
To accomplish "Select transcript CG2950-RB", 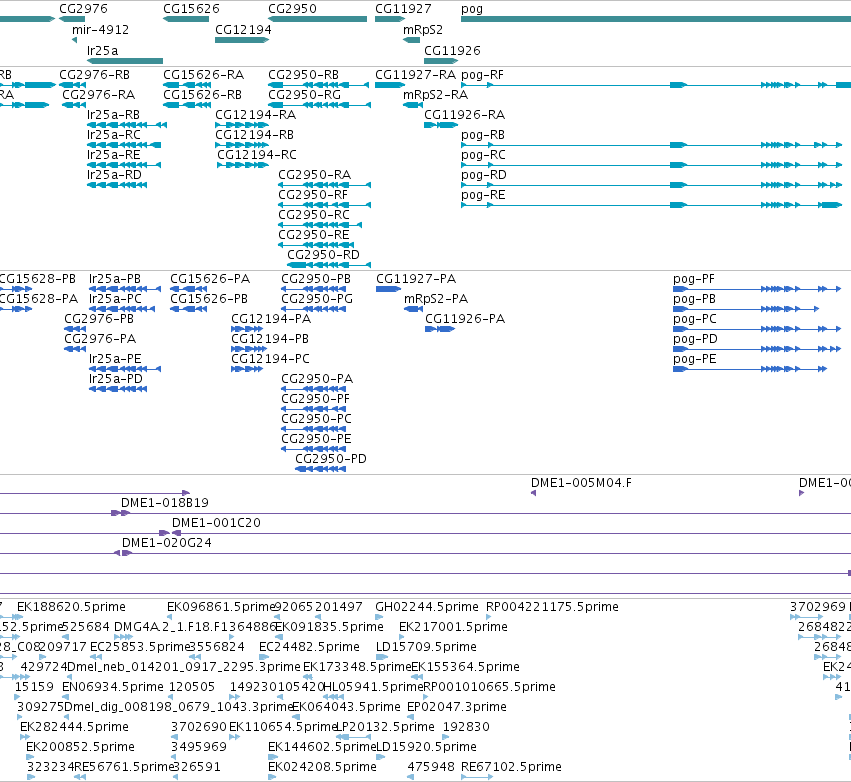I will [x=319, y=85].
